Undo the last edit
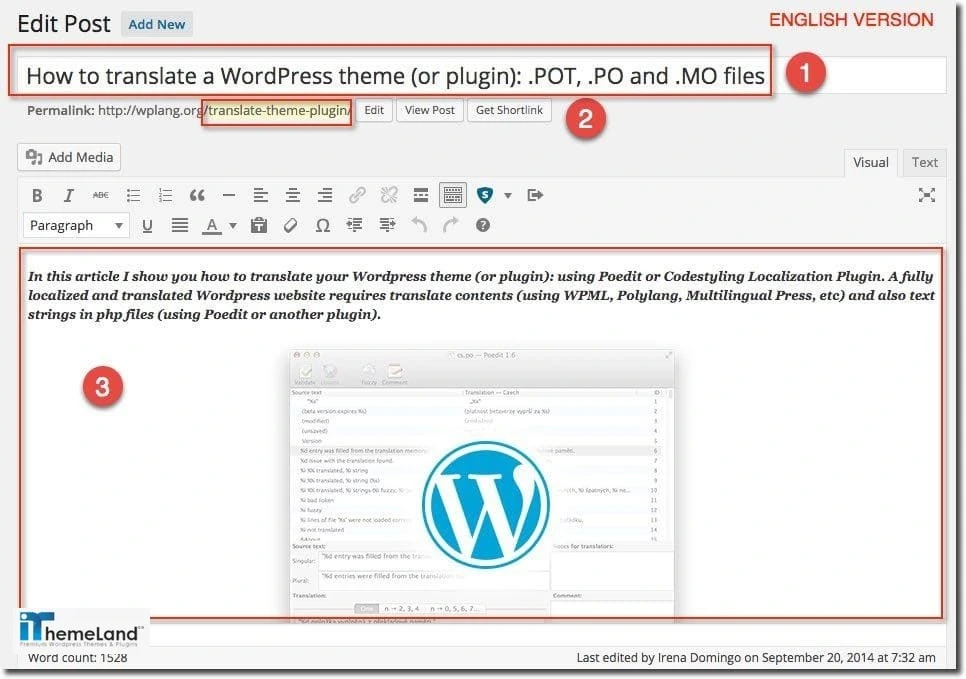This screenshot has height=679, width=966. point(419,226)
